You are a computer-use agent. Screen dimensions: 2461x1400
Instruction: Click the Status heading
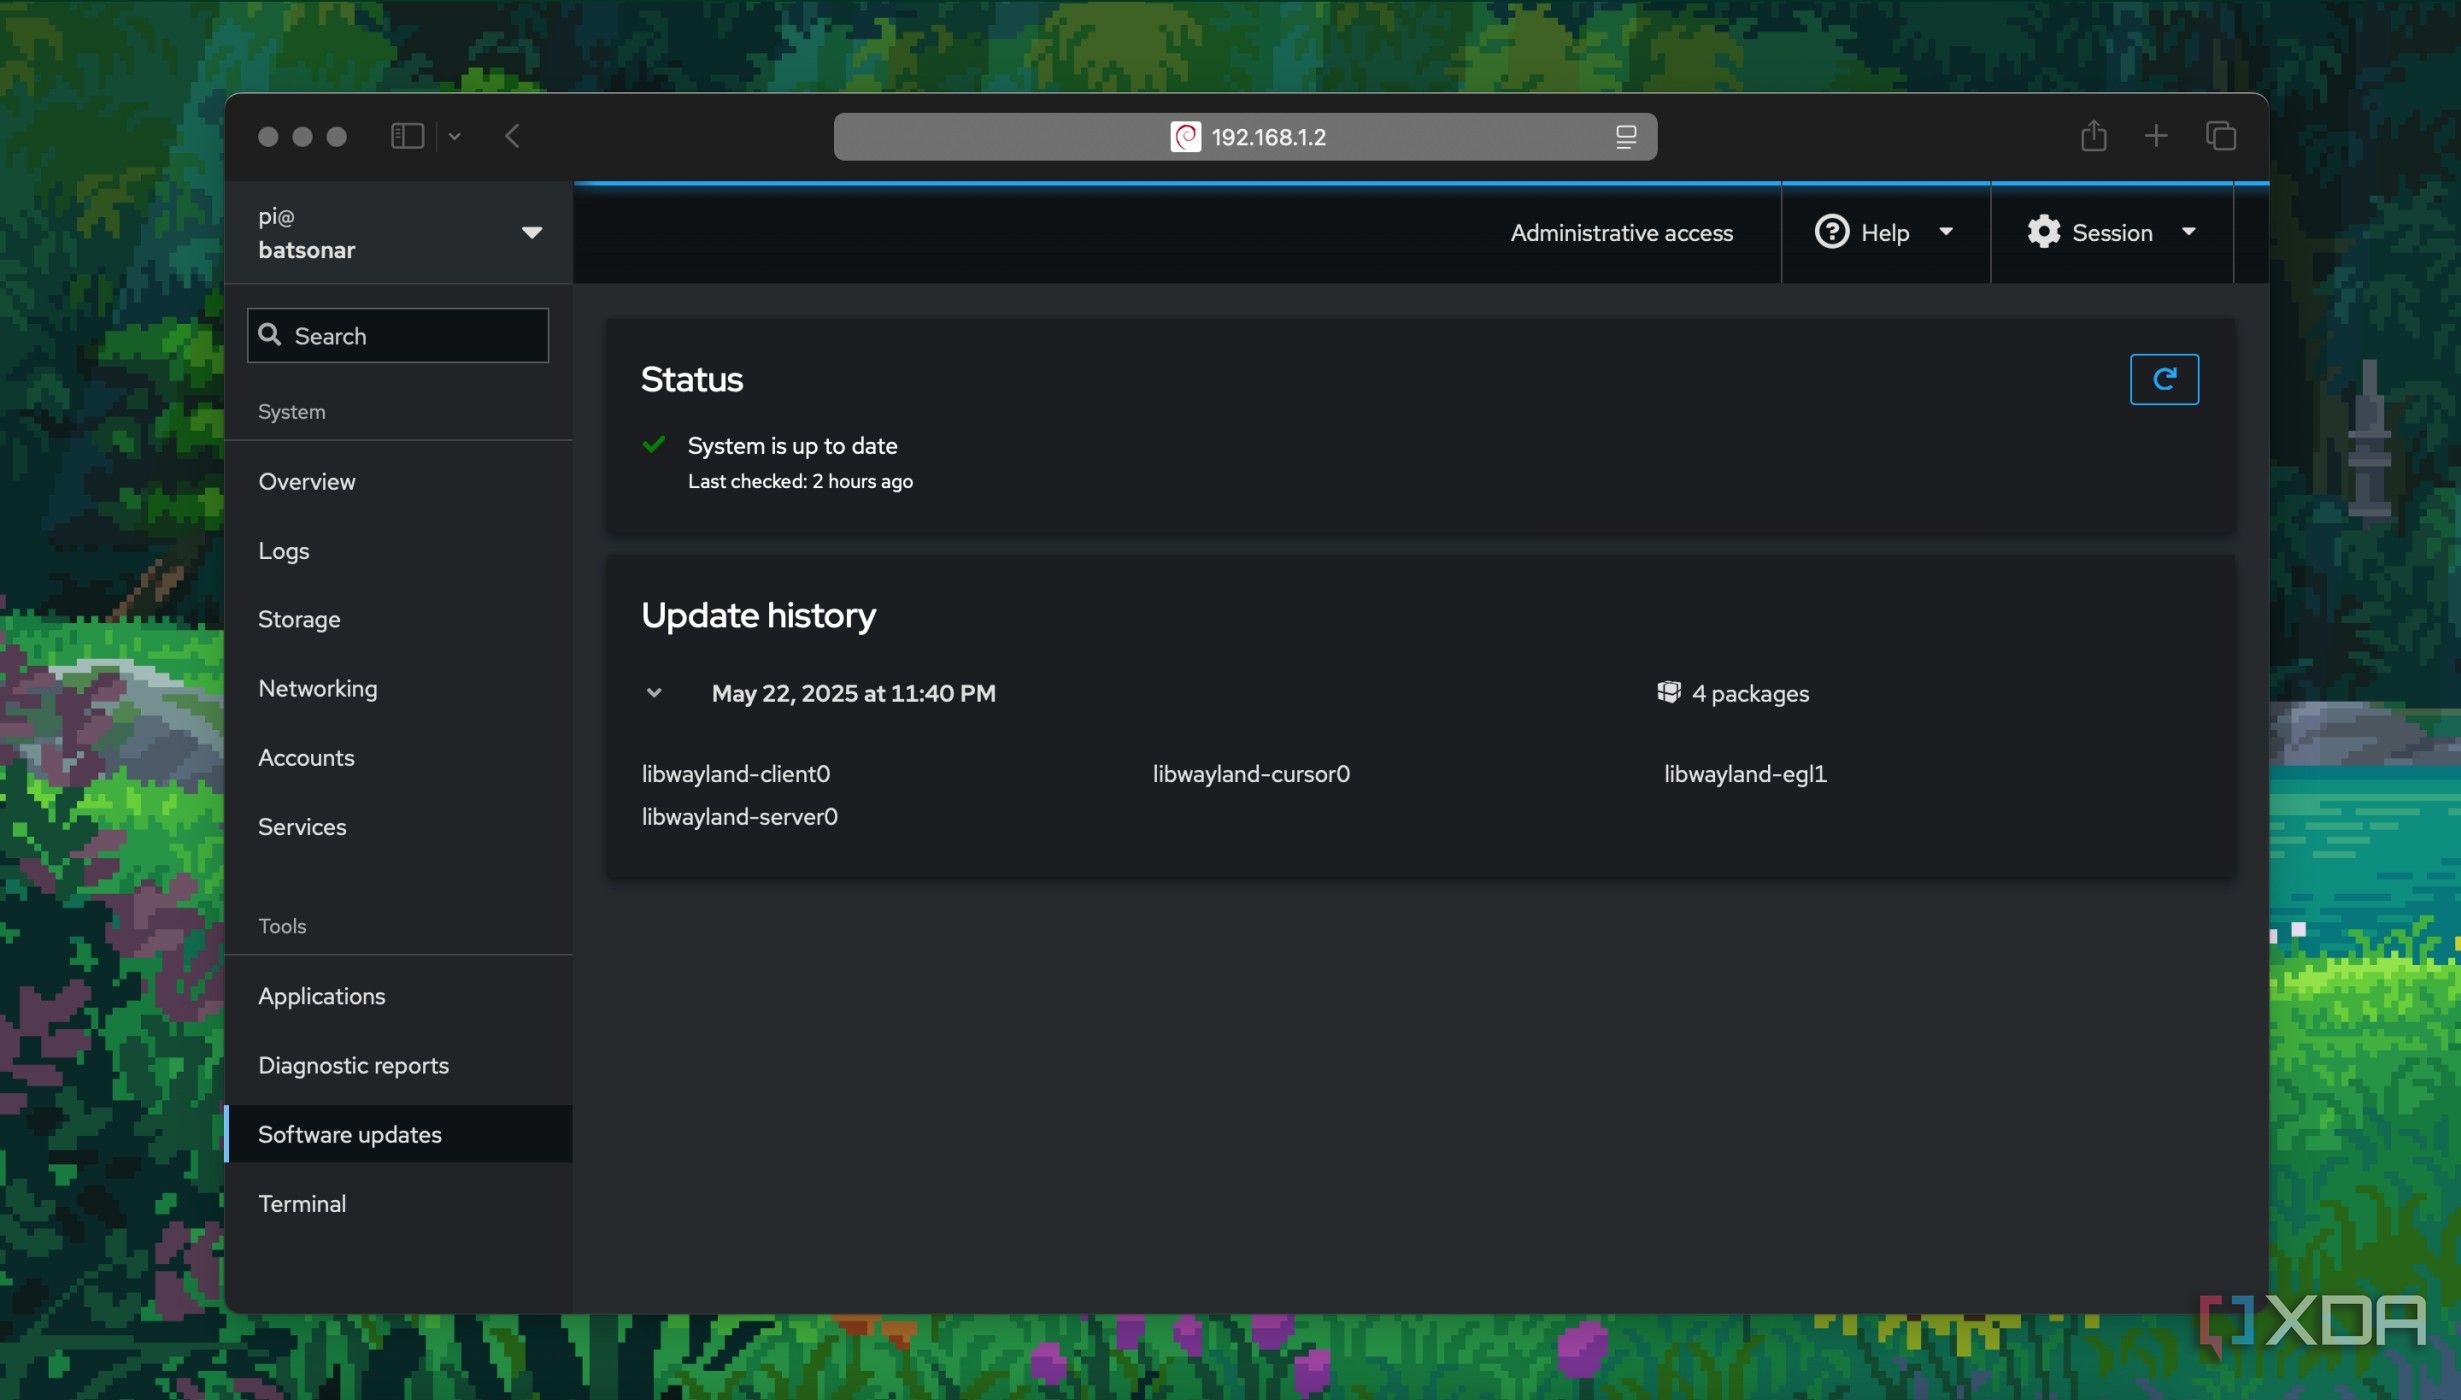coord(692,379)
